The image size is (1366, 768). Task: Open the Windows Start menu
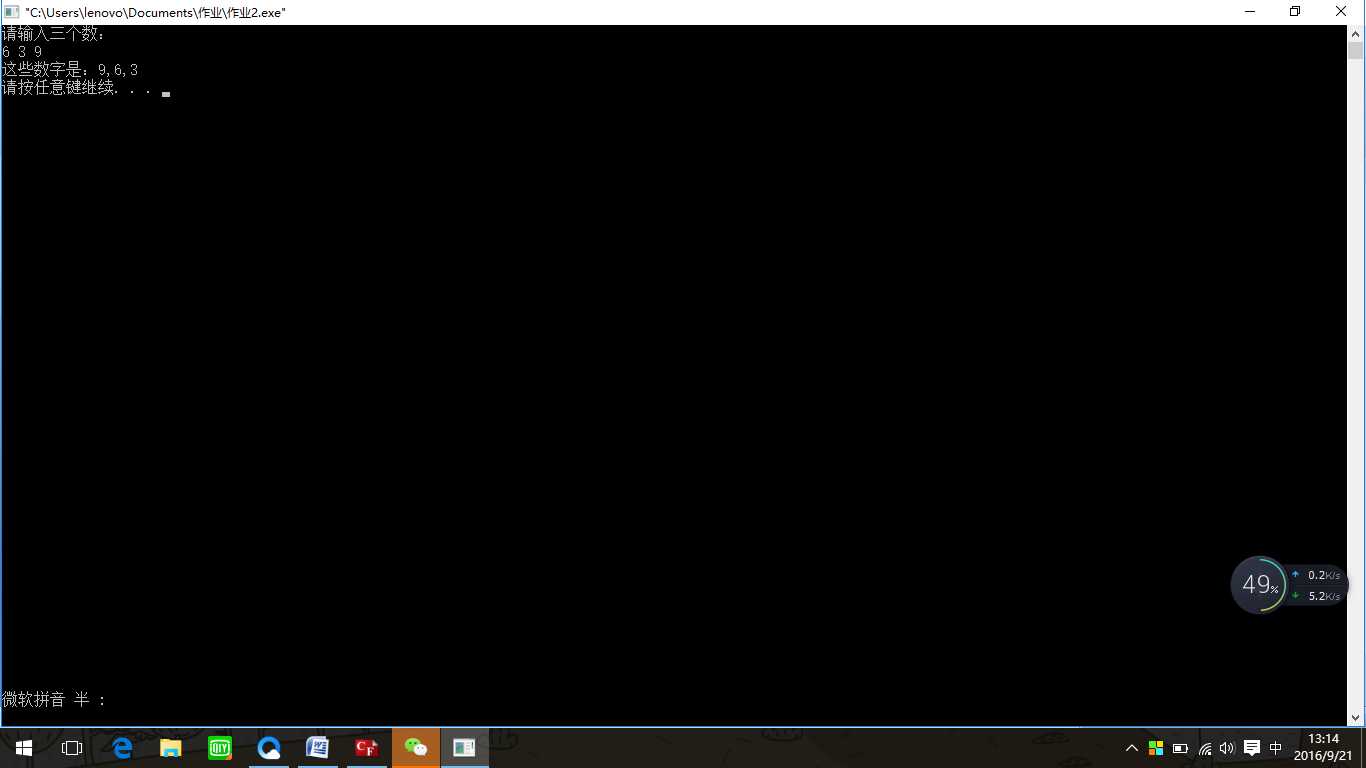[x=23, y=748]
